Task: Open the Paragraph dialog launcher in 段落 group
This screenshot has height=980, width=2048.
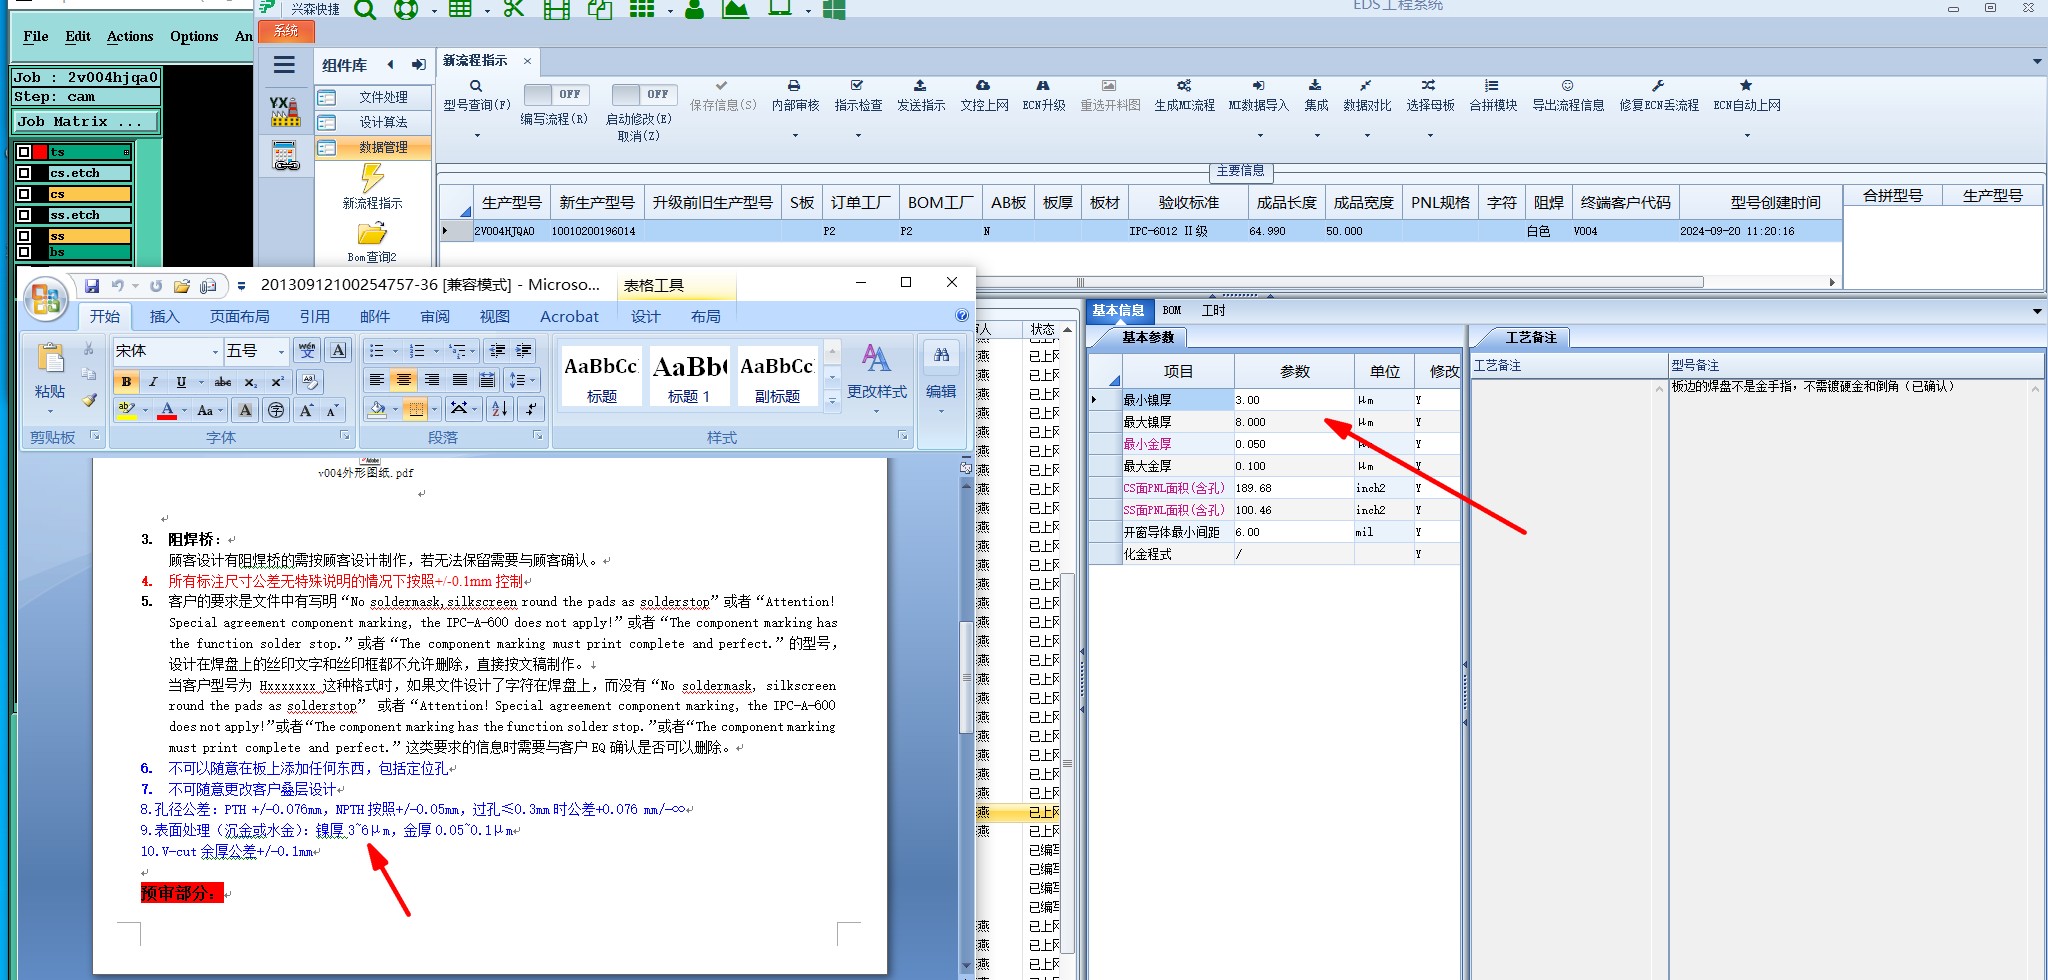Action: pos(538,436)
